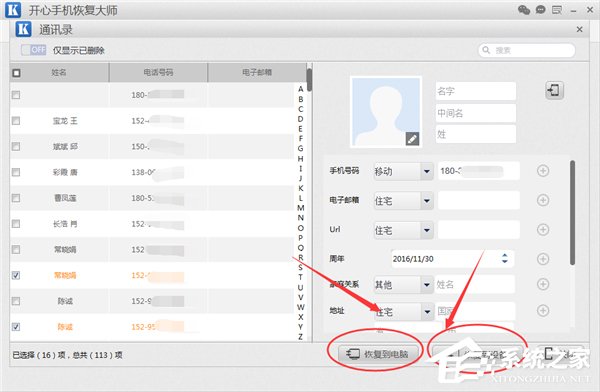Viewport: 600px width, 392px height.
Task: Add a relation with plus icon beside 姓名
Action: click(543, 284)
